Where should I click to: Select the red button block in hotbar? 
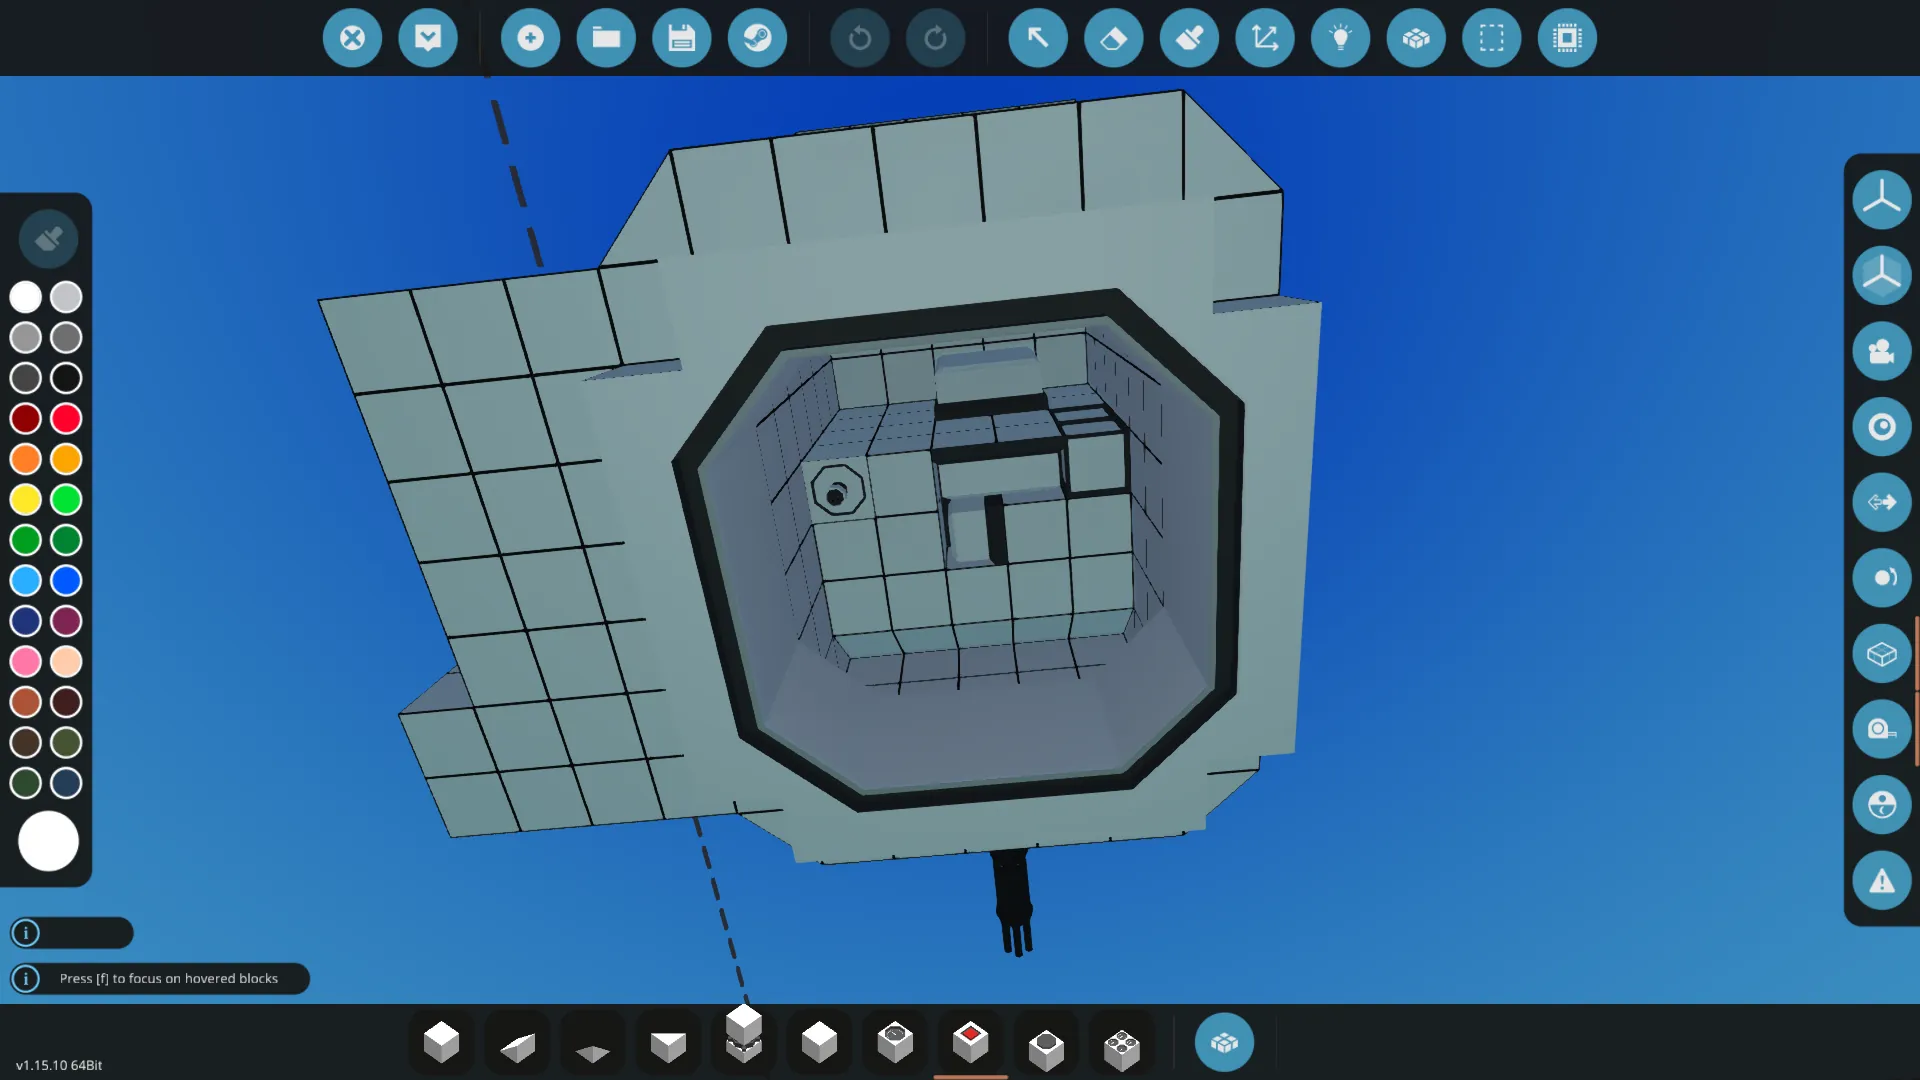click(970, 1042)
